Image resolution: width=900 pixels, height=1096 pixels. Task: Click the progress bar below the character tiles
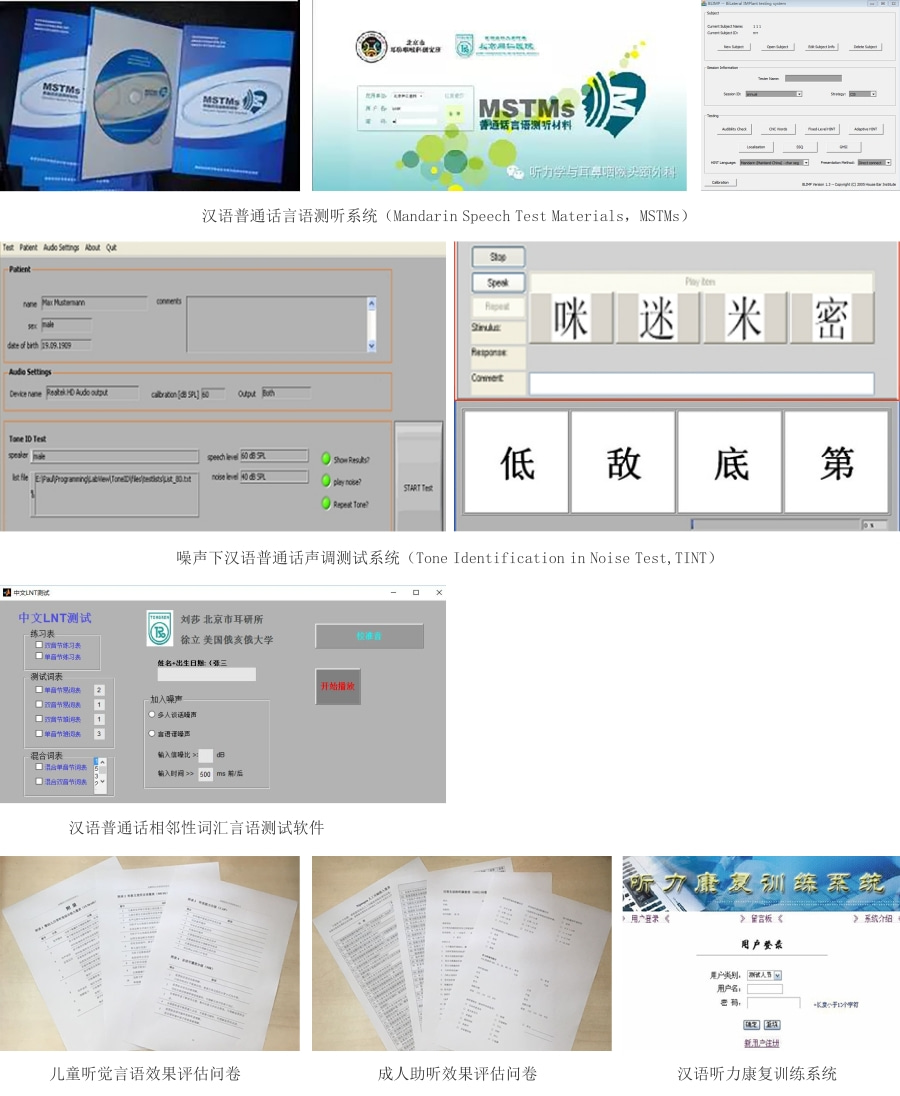(774, 524)
